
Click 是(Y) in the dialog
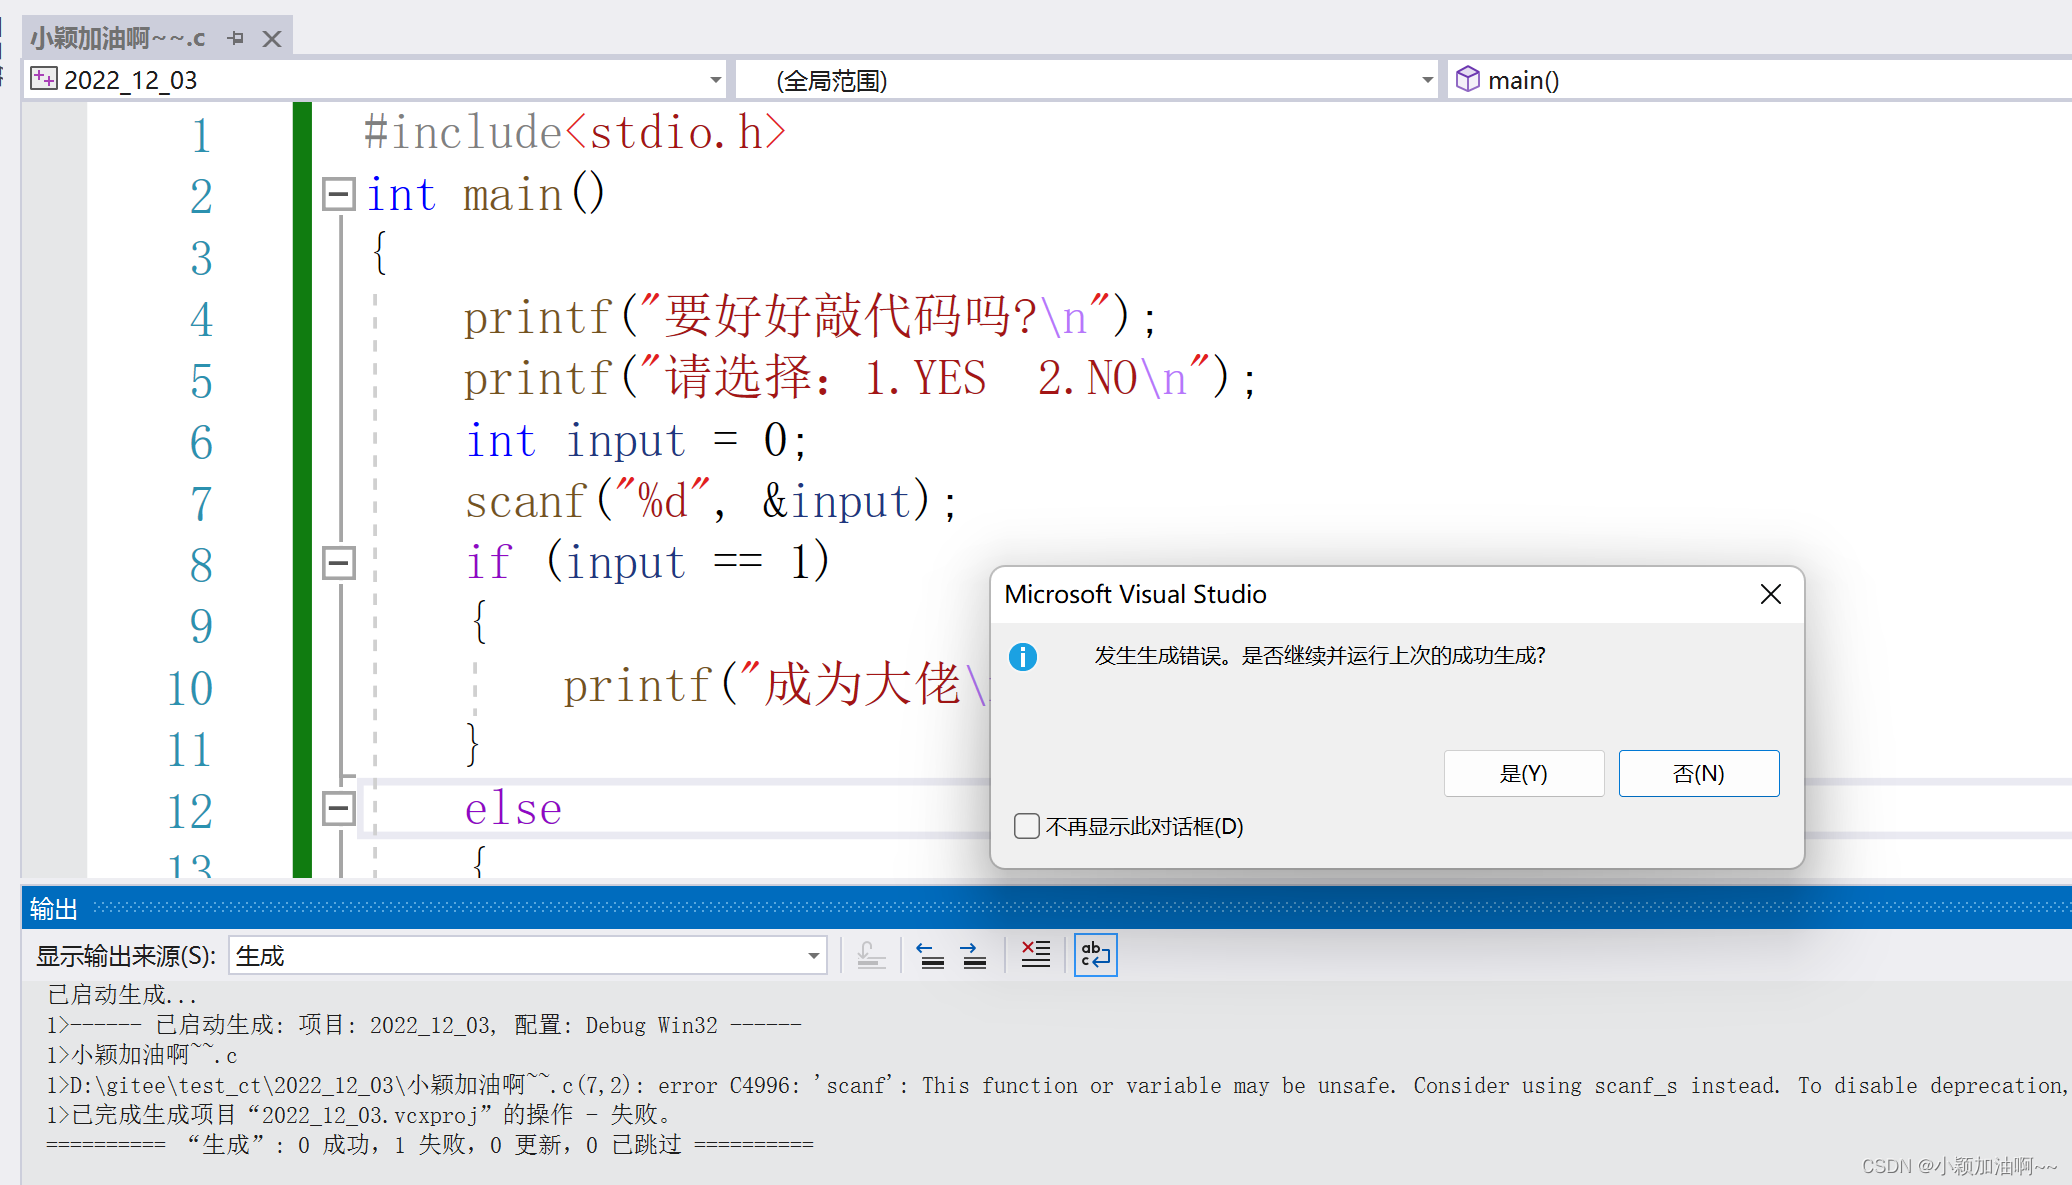[1524, 773]
